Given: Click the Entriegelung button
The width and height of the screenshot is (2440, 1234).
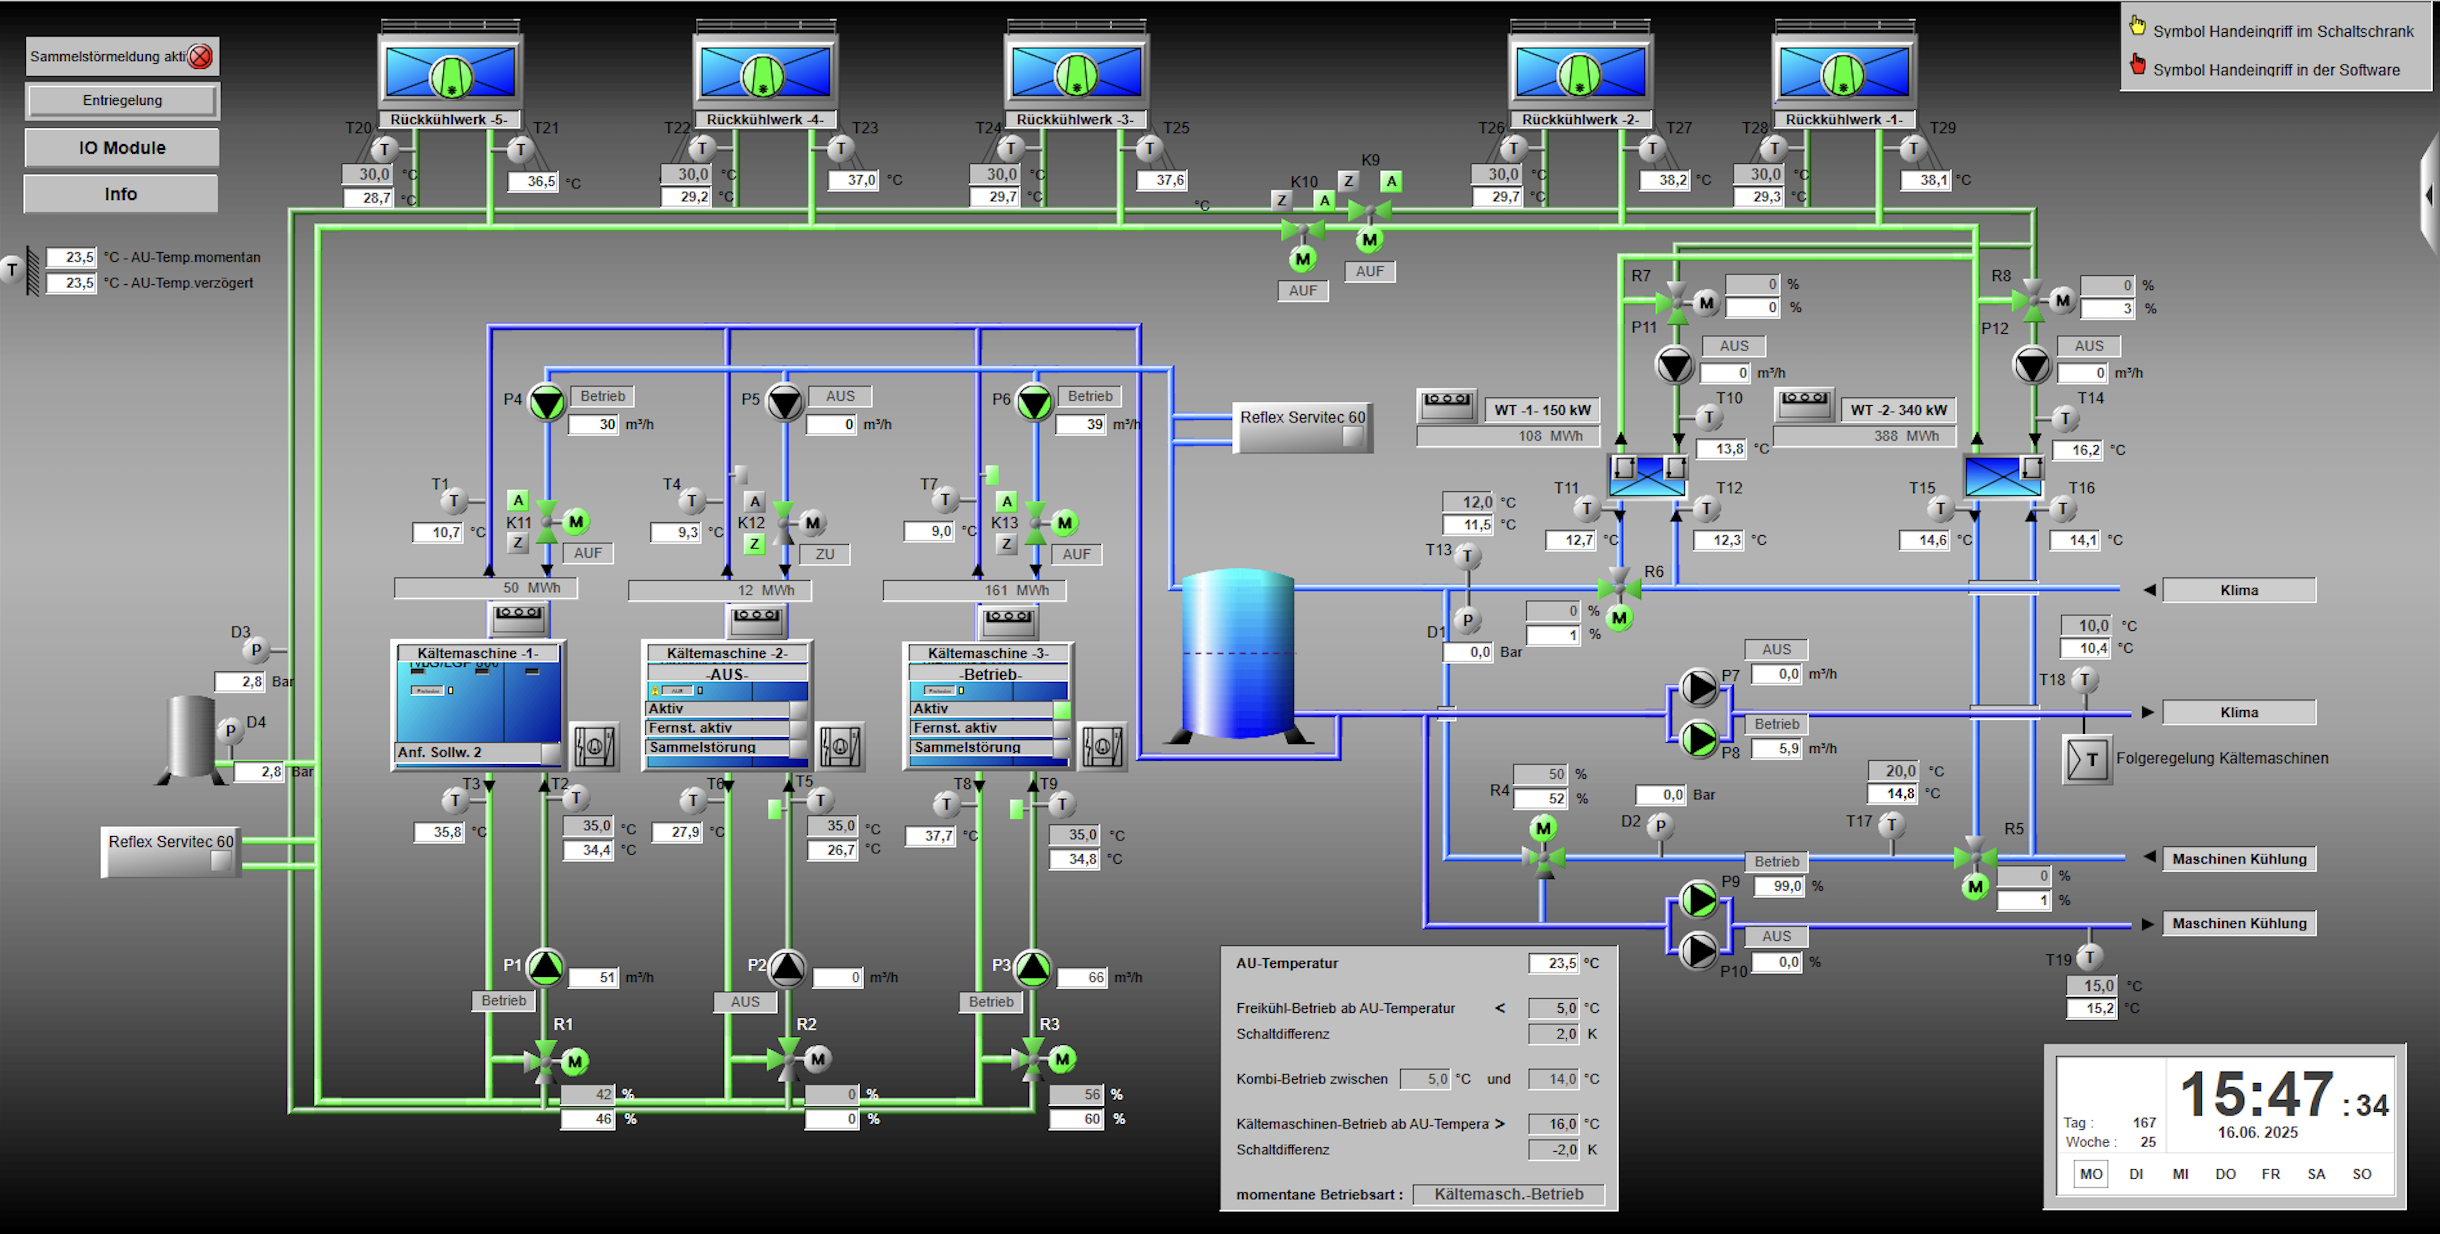Looking at the screenshot, I should point(122,100).
